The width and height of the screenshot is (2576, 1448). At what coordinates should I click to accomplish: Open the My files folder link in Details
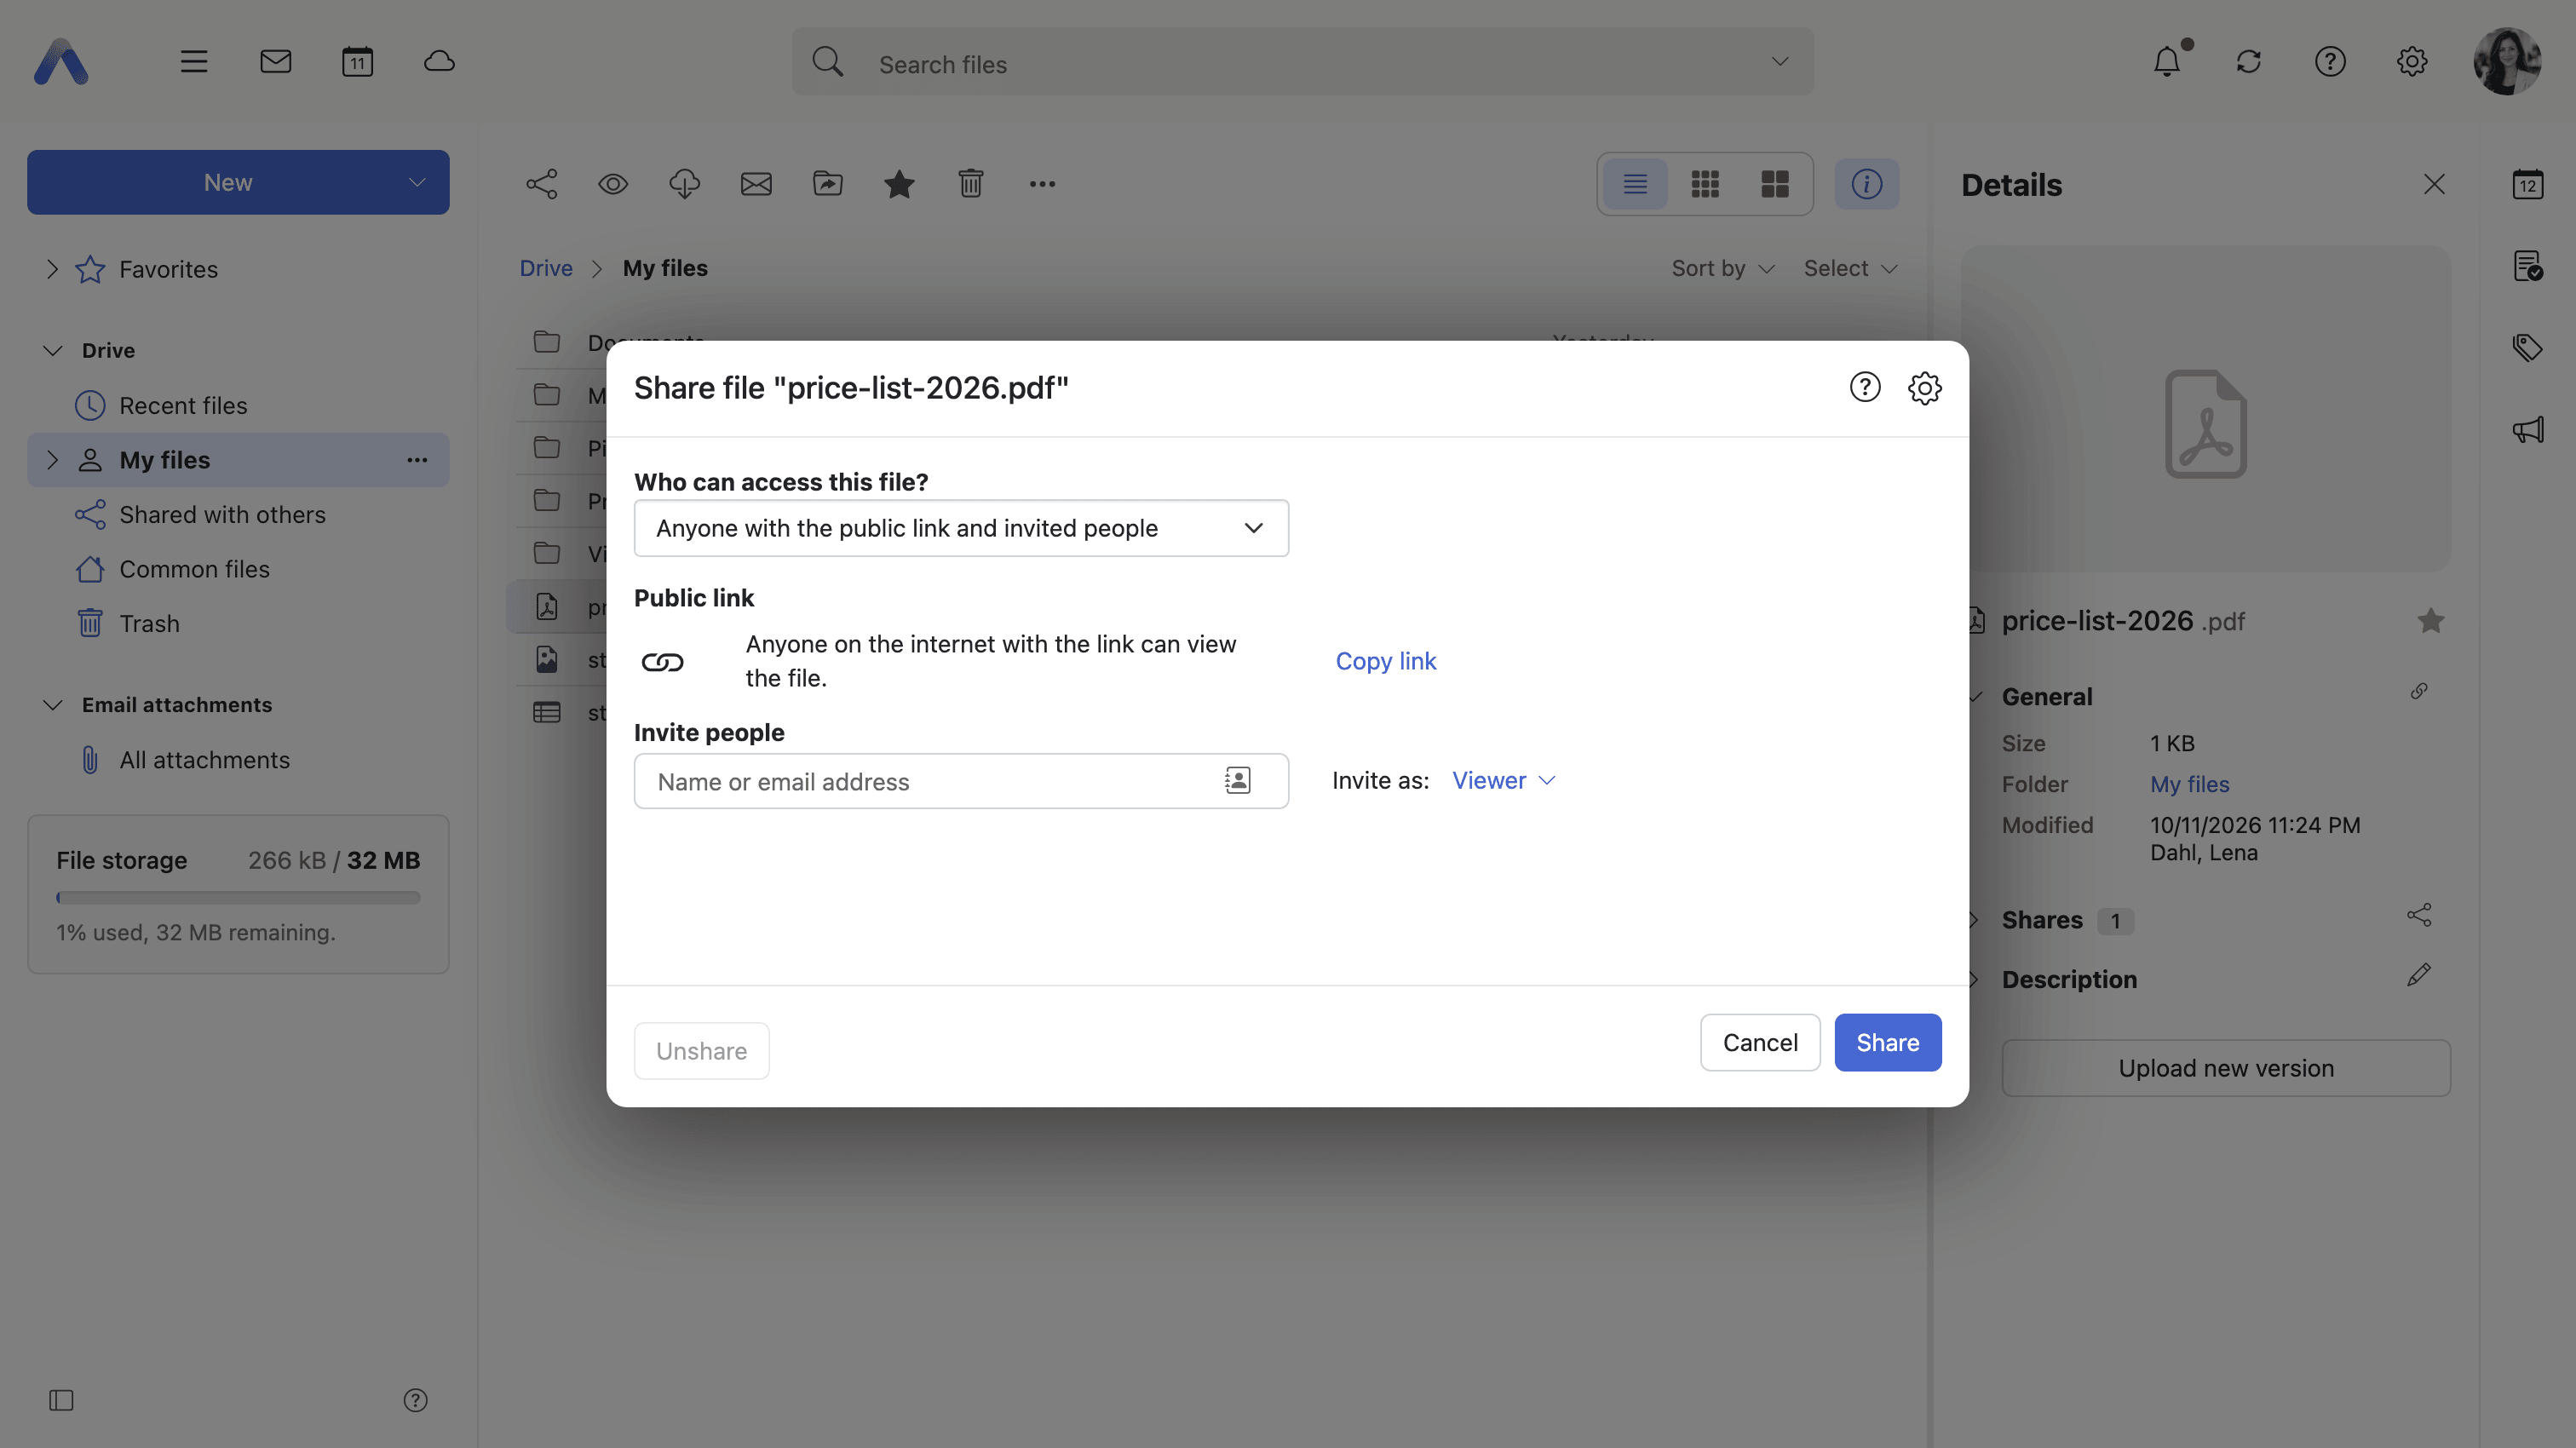point(2189,784)
